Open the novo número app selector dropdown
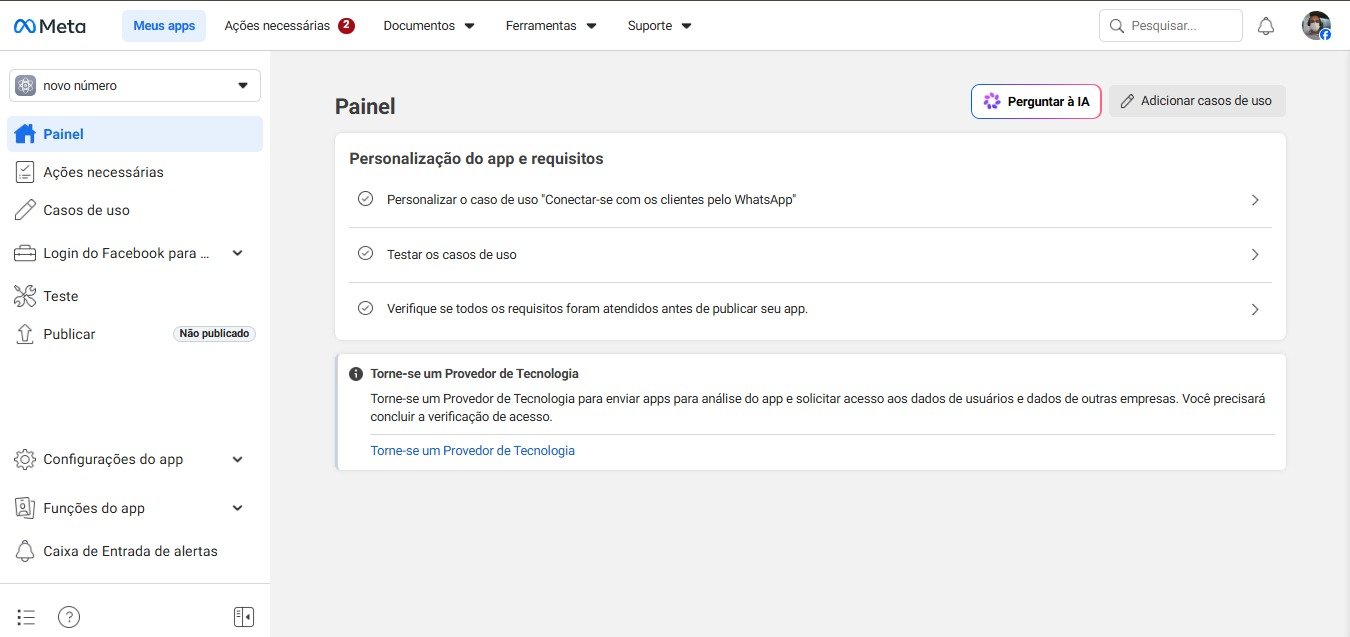The image size is (1350, 637). [x=135, y=86]
